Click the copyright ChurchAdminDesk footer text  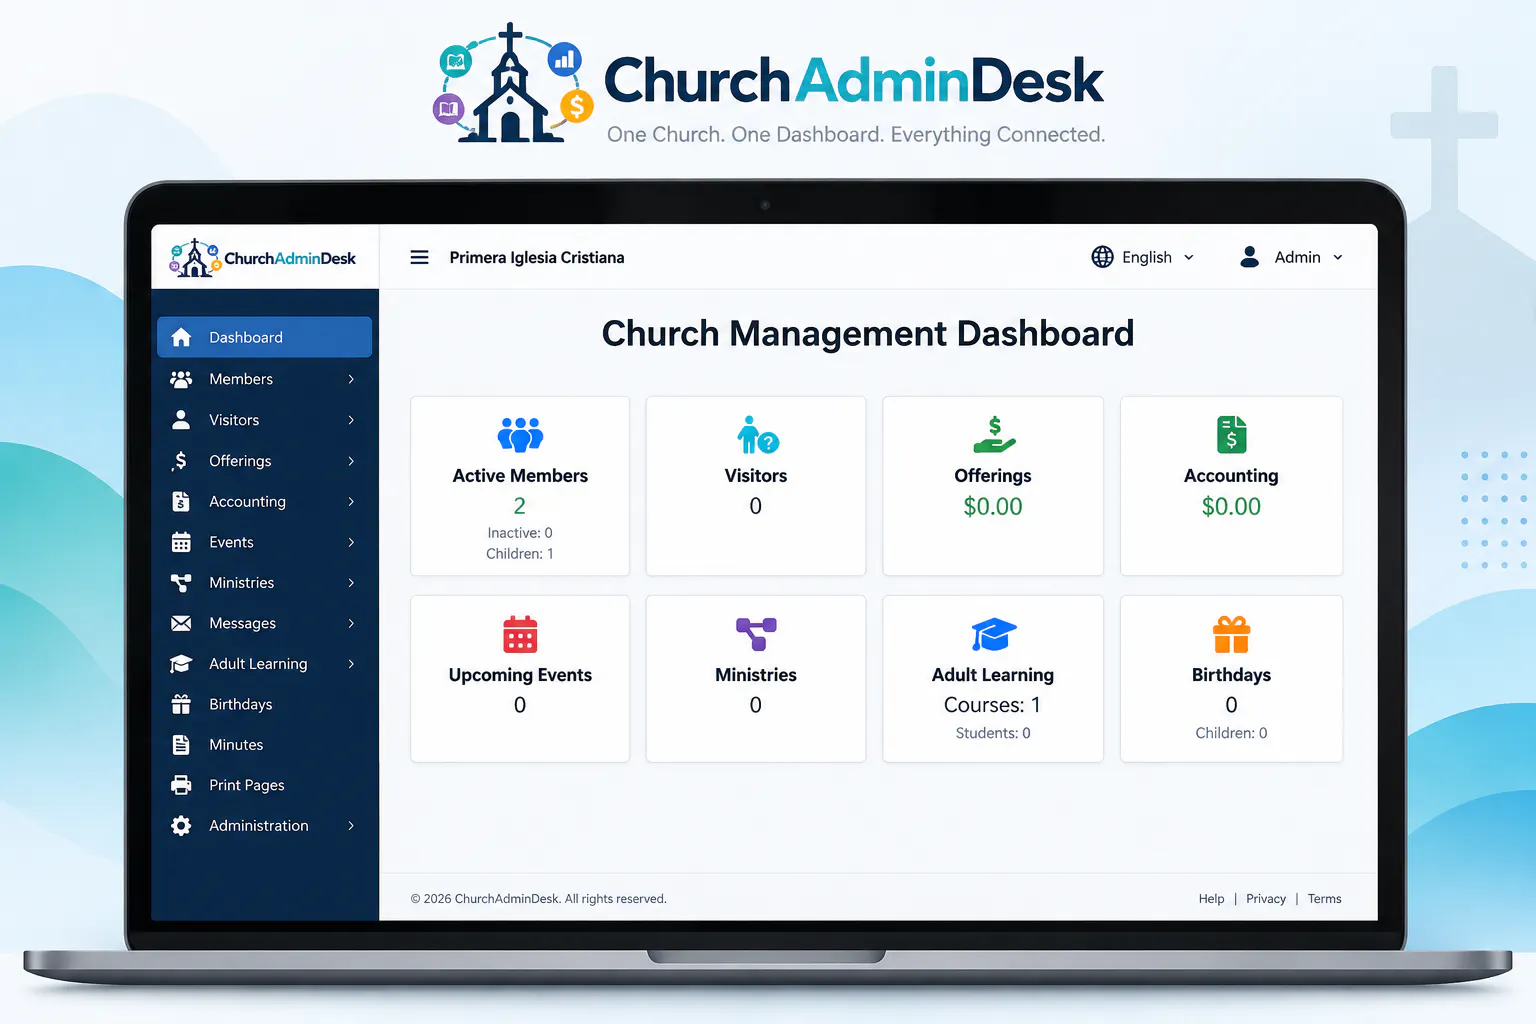click(538, 899)
